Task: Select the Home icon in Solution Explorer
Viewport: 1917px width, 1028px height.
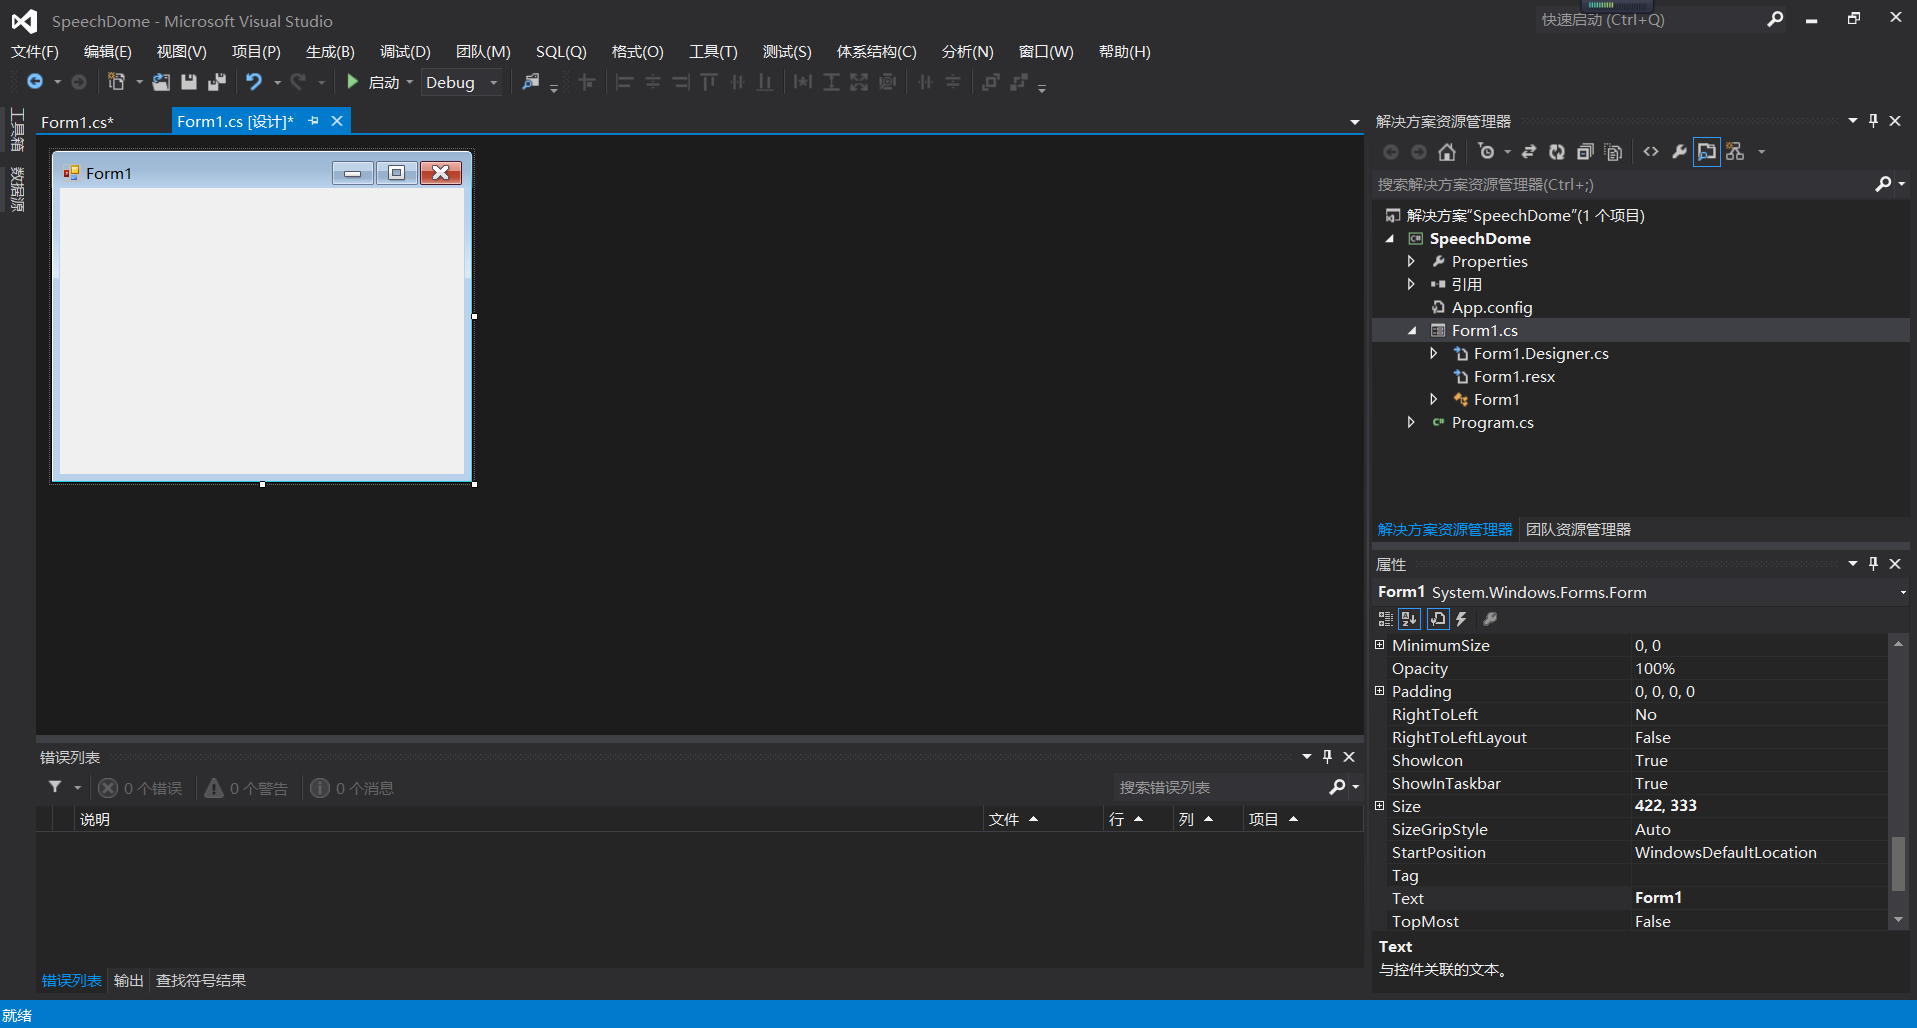Action: [x=1446, y=152]
